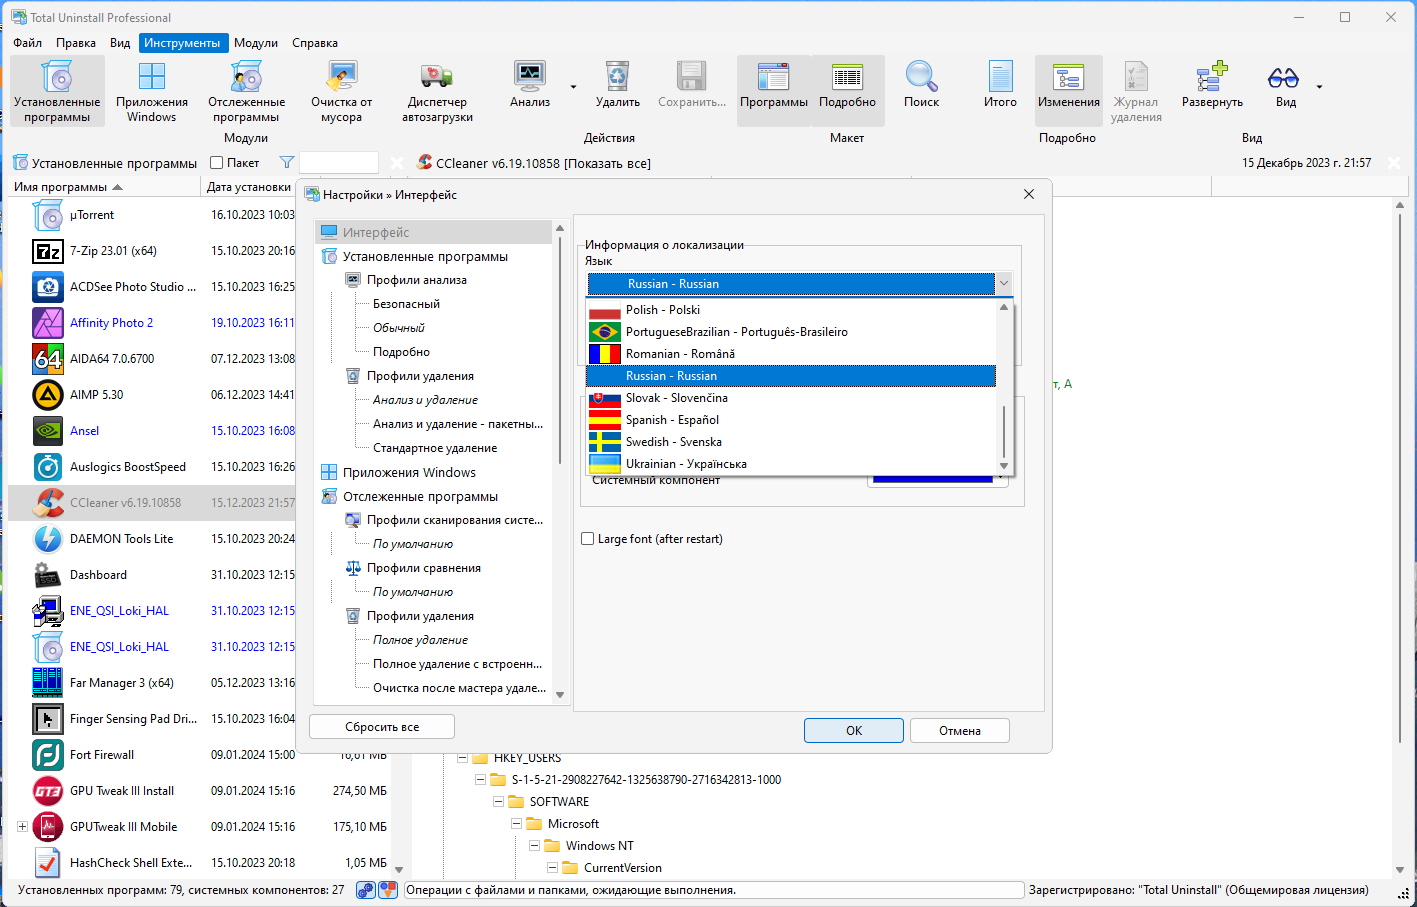1417x907 pixels.
Task: Select ACDSee Photo Studio entry
Action: coord(133,287)
